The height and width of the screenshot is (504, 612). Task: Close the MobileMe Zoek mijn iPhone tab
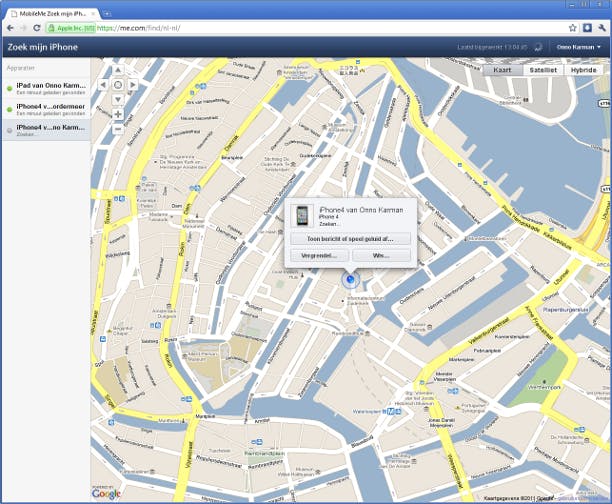[93, 14]
